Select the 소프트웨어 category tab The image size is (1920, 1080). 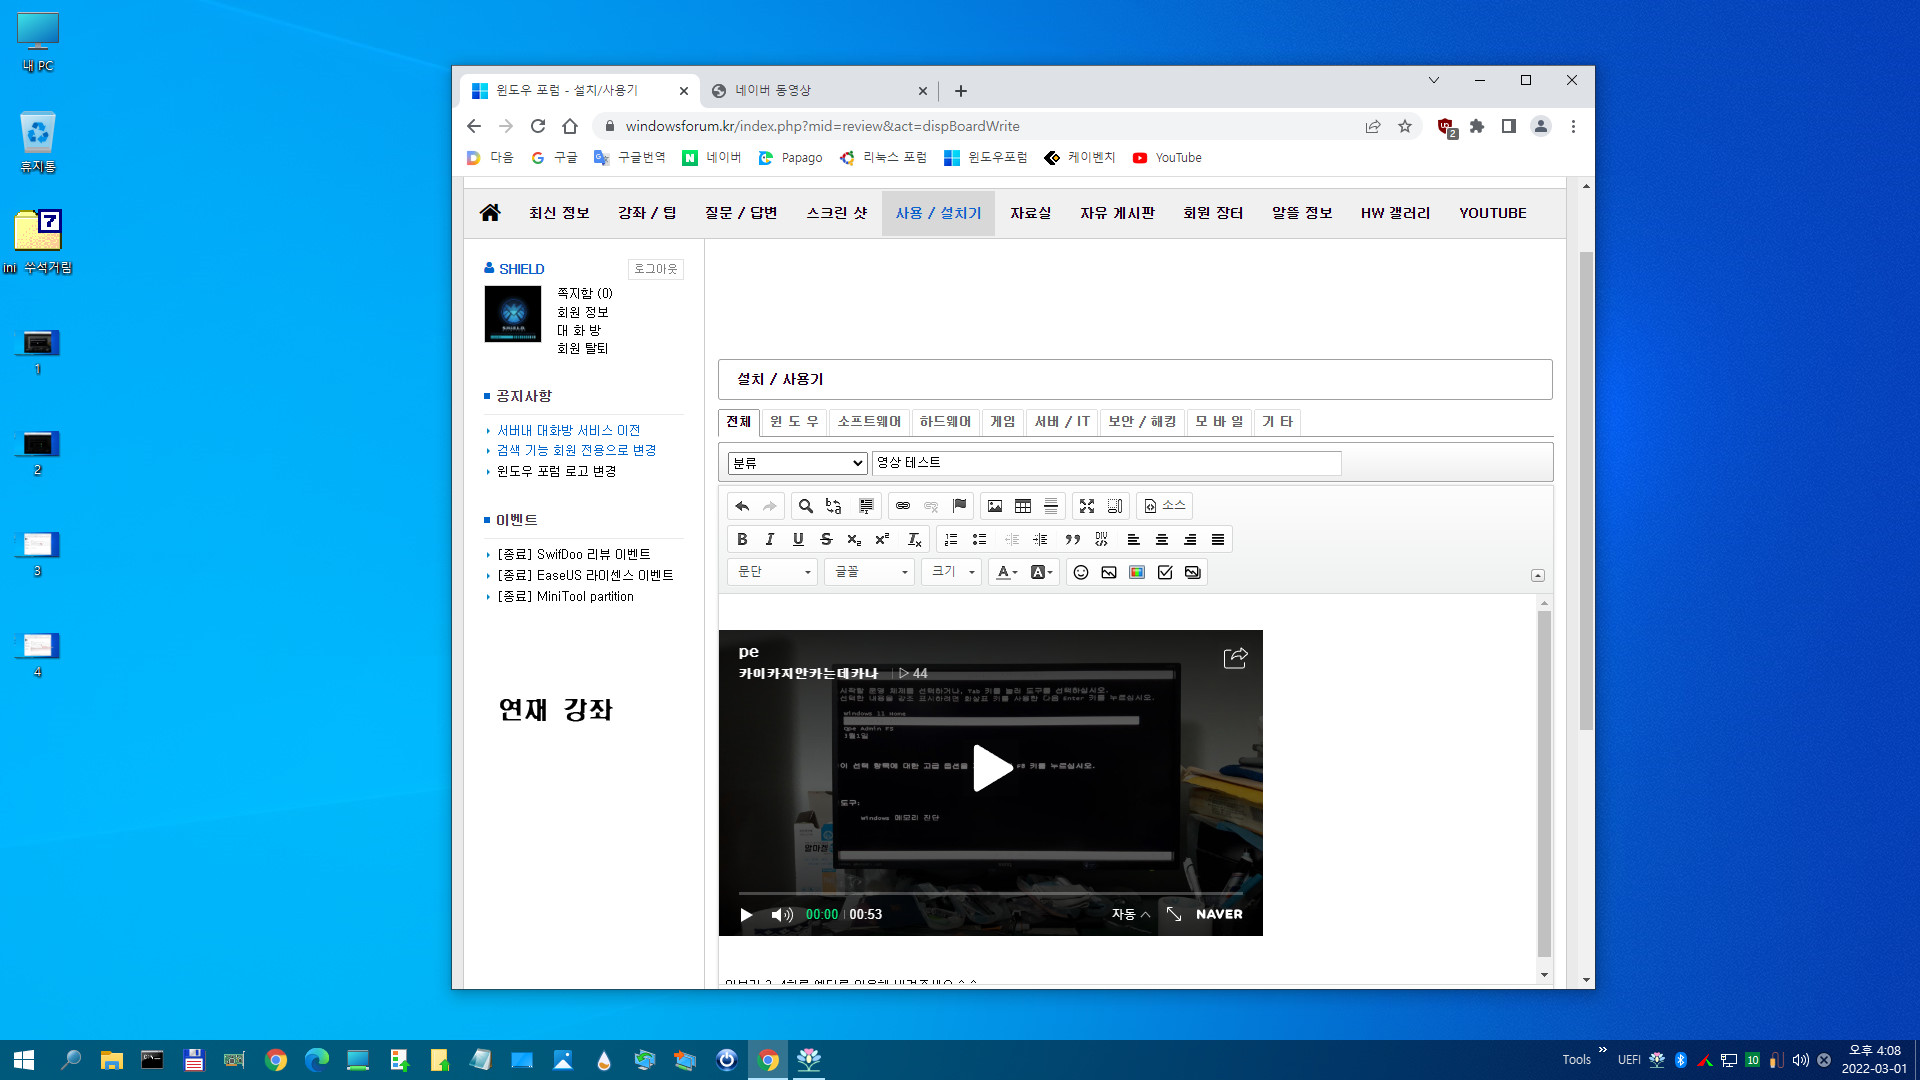869,422
